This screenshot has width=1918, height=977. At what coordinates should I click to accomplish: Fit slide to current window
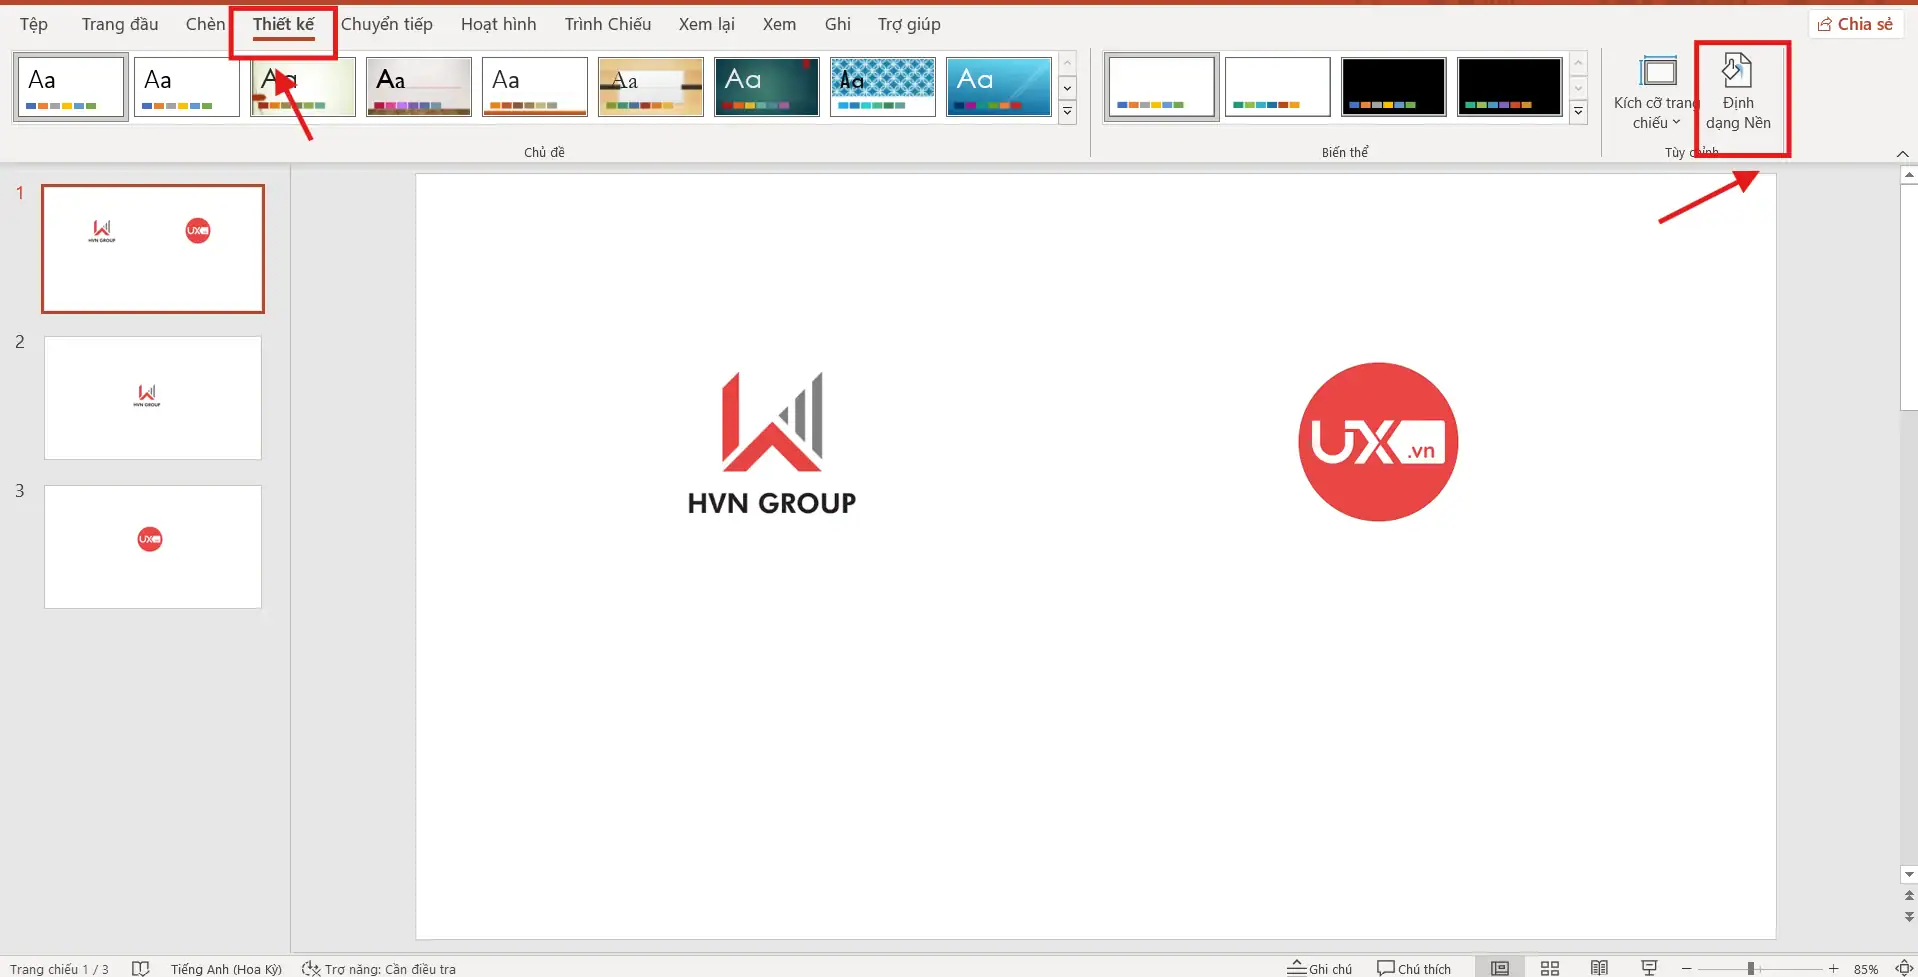pyautogui.click(x=1903, y=967)
